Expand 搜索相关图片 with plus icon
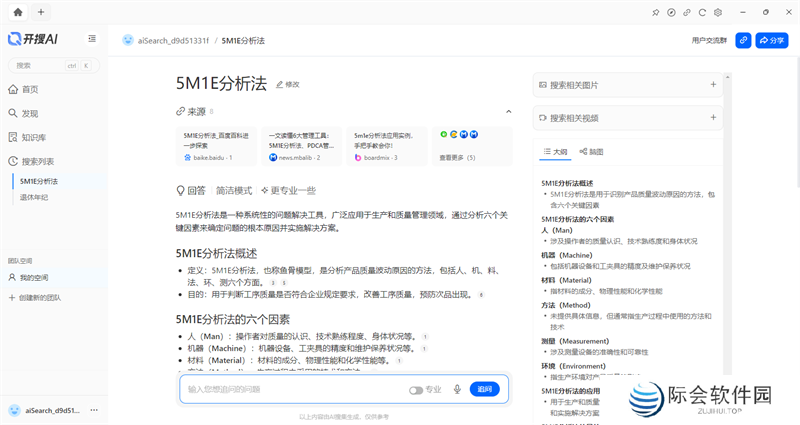Screen dimensions: 800x425 [x=713, y=85]
